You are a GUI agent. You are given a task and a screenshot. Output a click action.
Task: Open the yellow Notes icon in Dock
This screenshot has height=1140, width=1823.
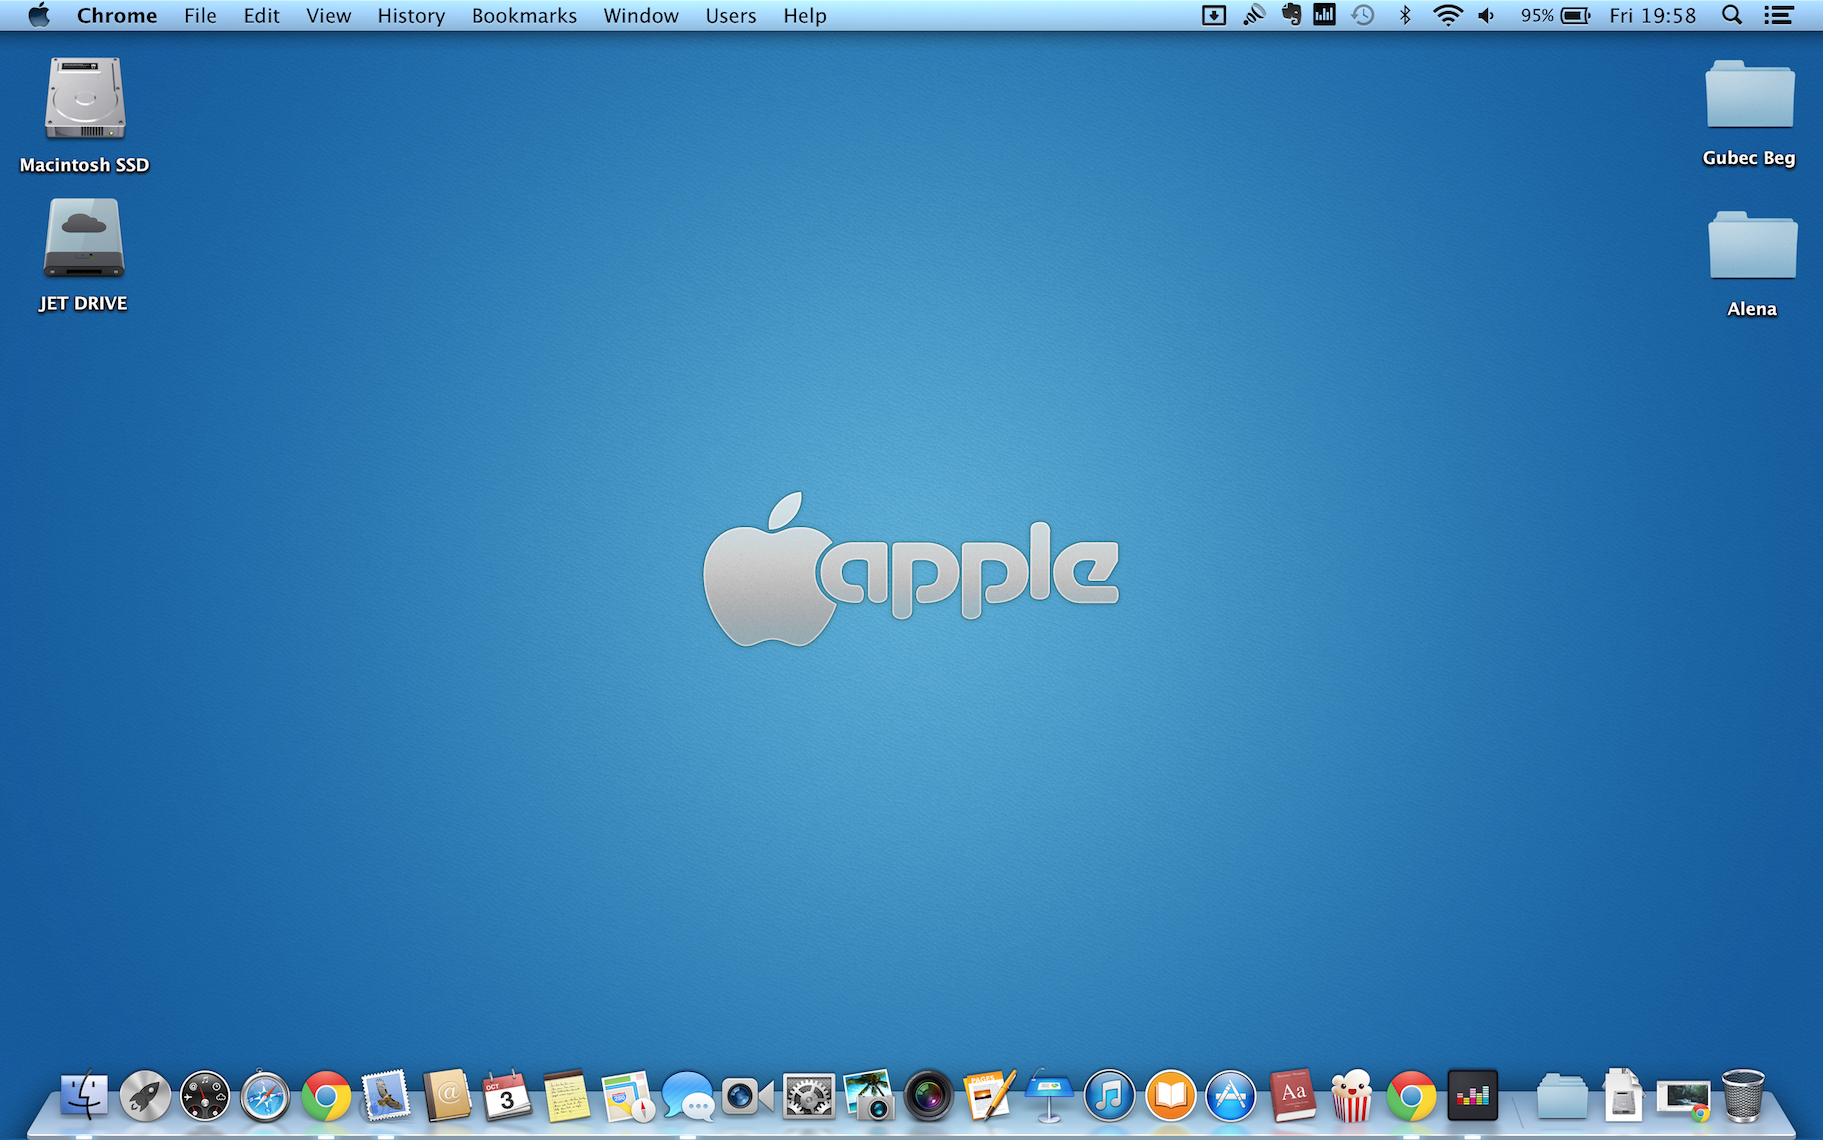pos(567,1096)
